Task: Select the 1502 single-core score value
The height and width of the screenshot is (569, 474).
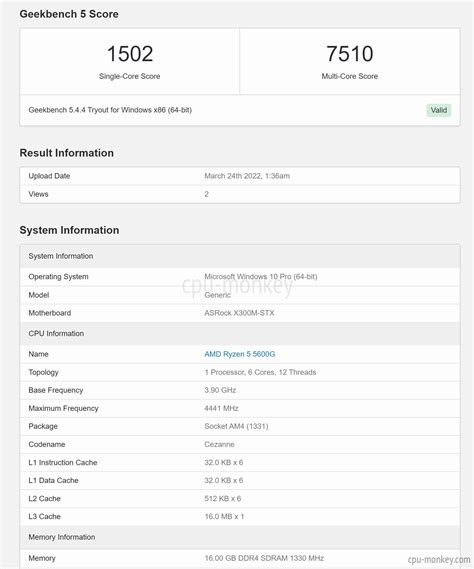Action: pos(130,54)
